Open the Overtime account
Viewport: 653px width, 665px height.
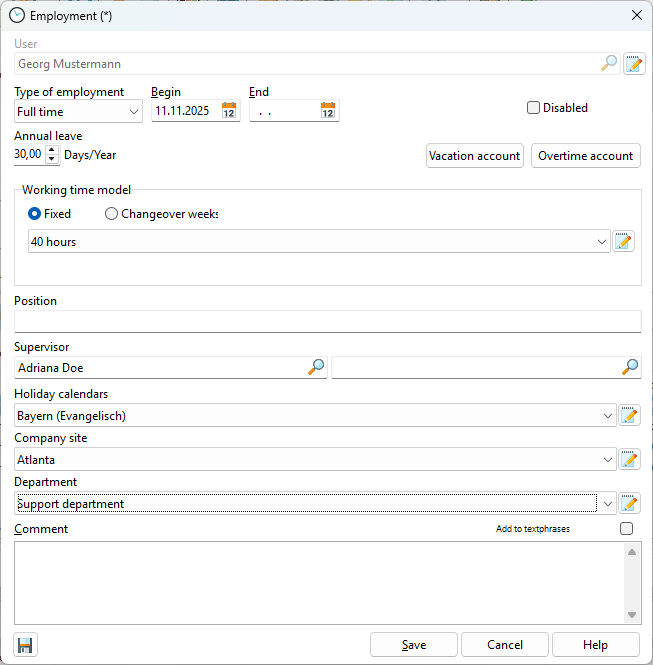585,156
